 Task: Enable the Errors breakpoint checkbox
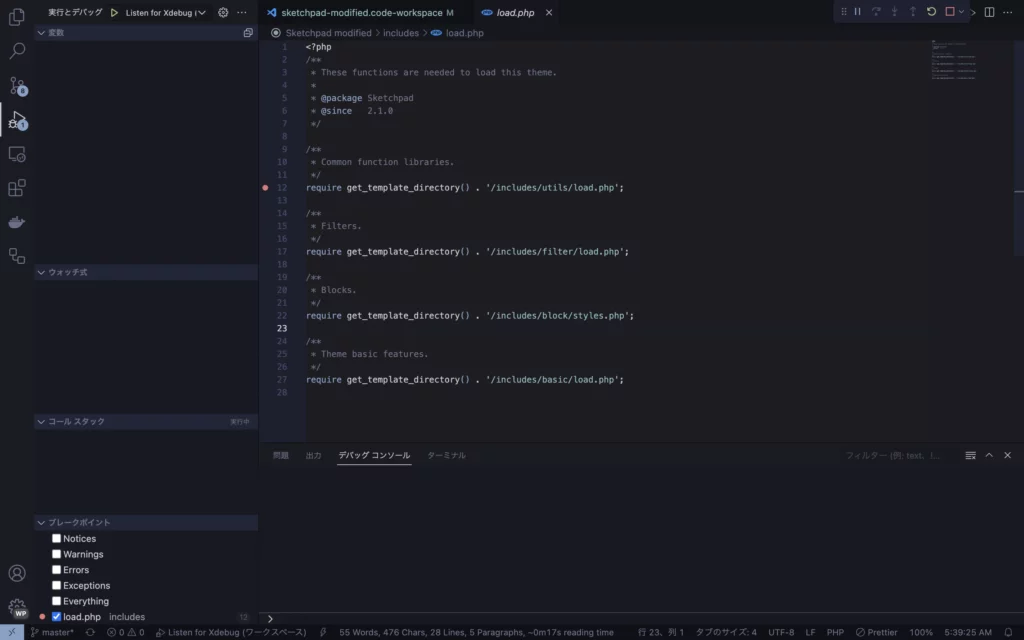56,569
